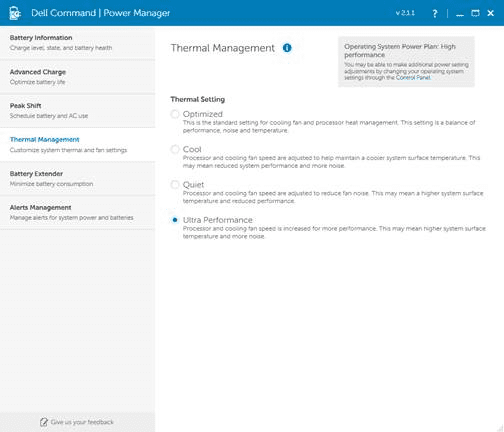This screenshot has height=432, width=504.
Task: Select the Quiet thermal setting
Action: coord(175,185)
